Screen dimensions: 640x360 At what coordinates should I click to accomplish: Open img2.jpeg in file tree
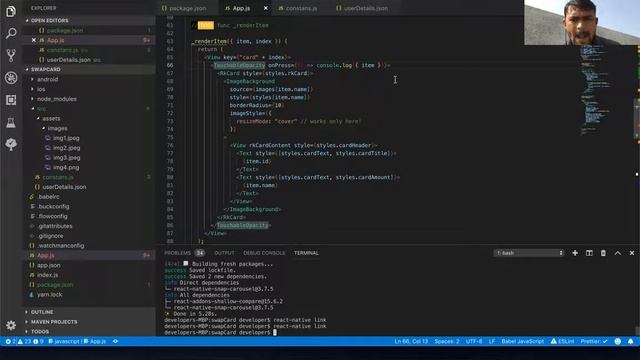66,148
